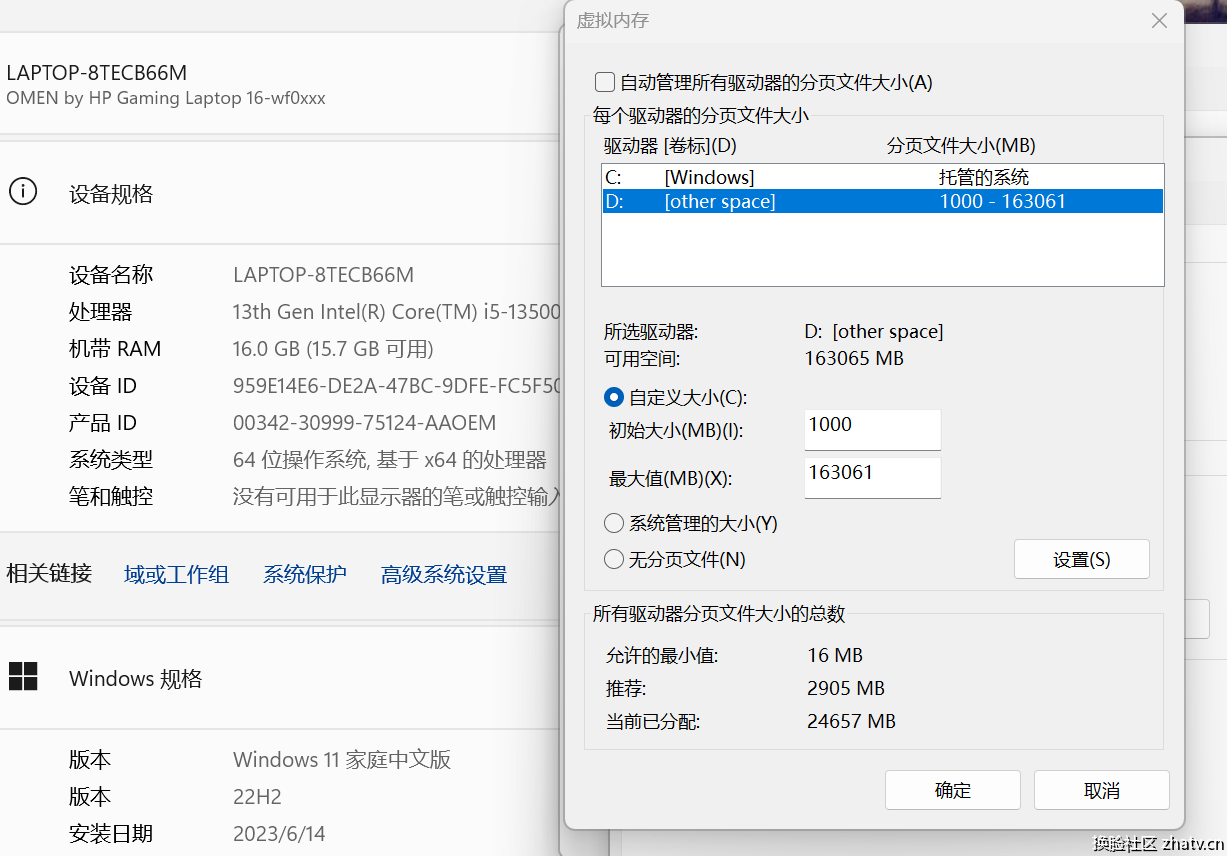The width and height of the screenshot is (1227, 856).
Task: Click the product ID 00342-30999-75124-AAOEM
Action: pyautogui.click(x=364, y=423)
